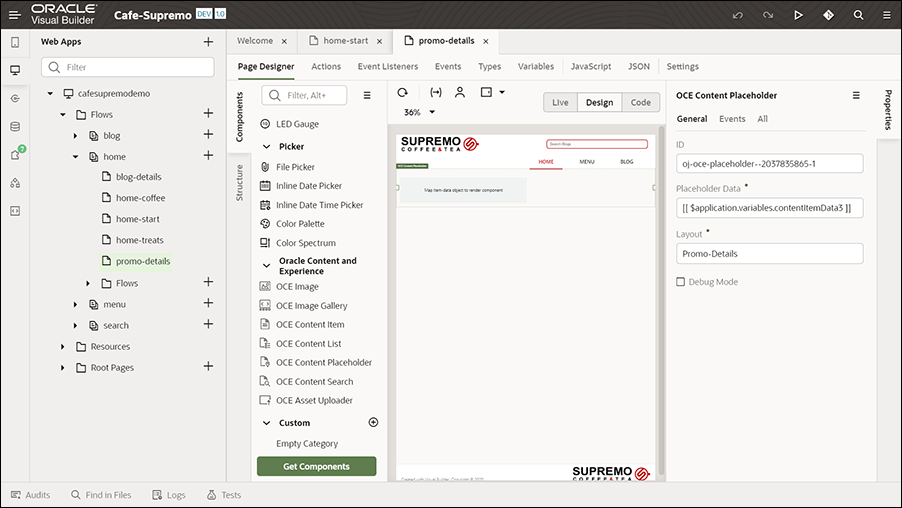902x508 pixels.
Task: Open the Actions tab
Action: pos(326,67)
